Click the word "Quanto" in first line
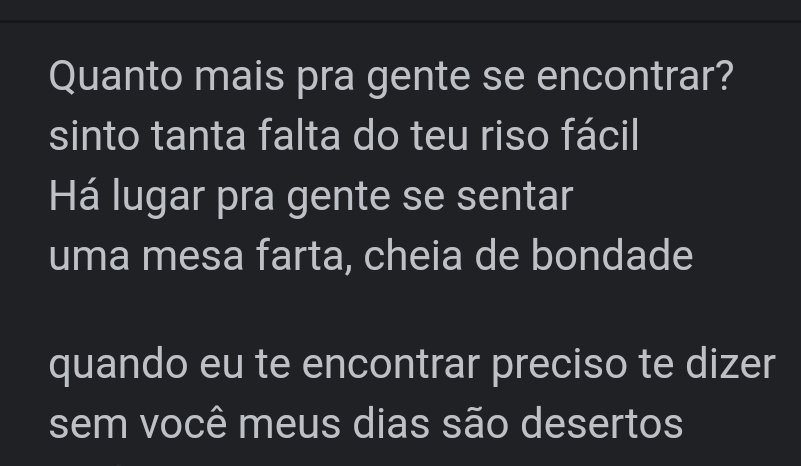Screen dimensions: 801x466 [x=116, y=77]
